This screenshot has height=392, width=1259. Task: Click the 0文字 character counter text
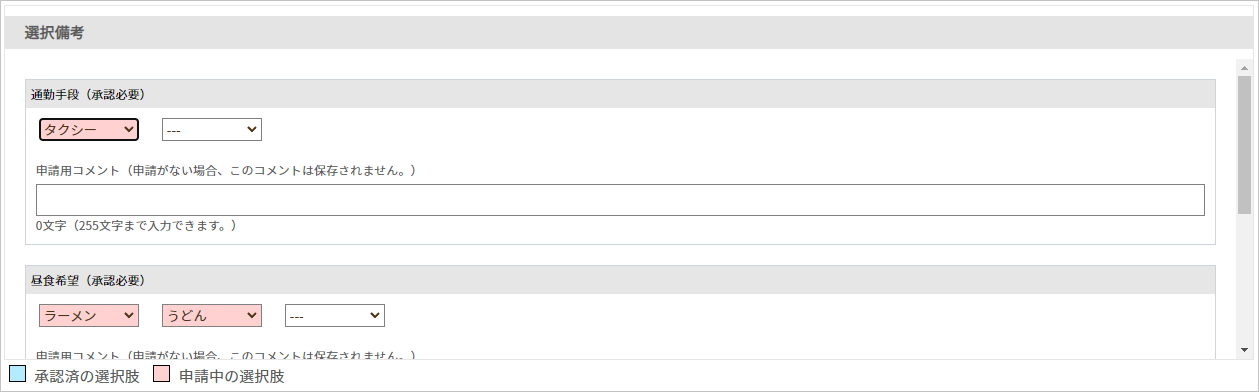[x=136, y=226]
